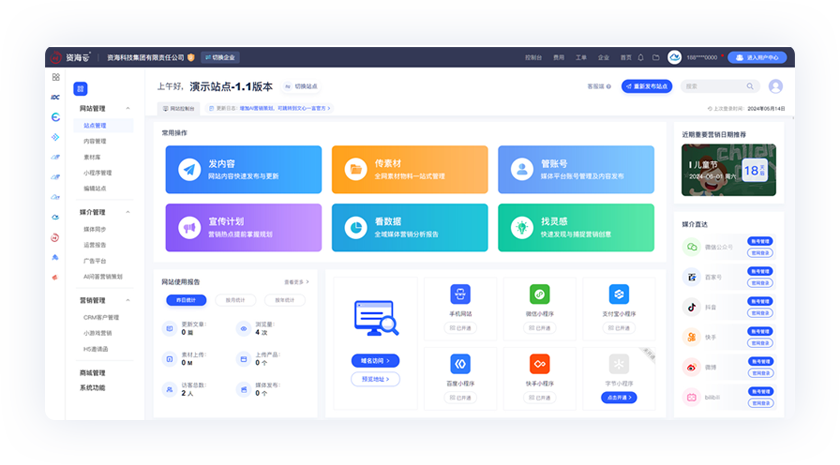Click the search magnifier icon
840x465 pixels.
pyautogui.click(x=748, y=86)
